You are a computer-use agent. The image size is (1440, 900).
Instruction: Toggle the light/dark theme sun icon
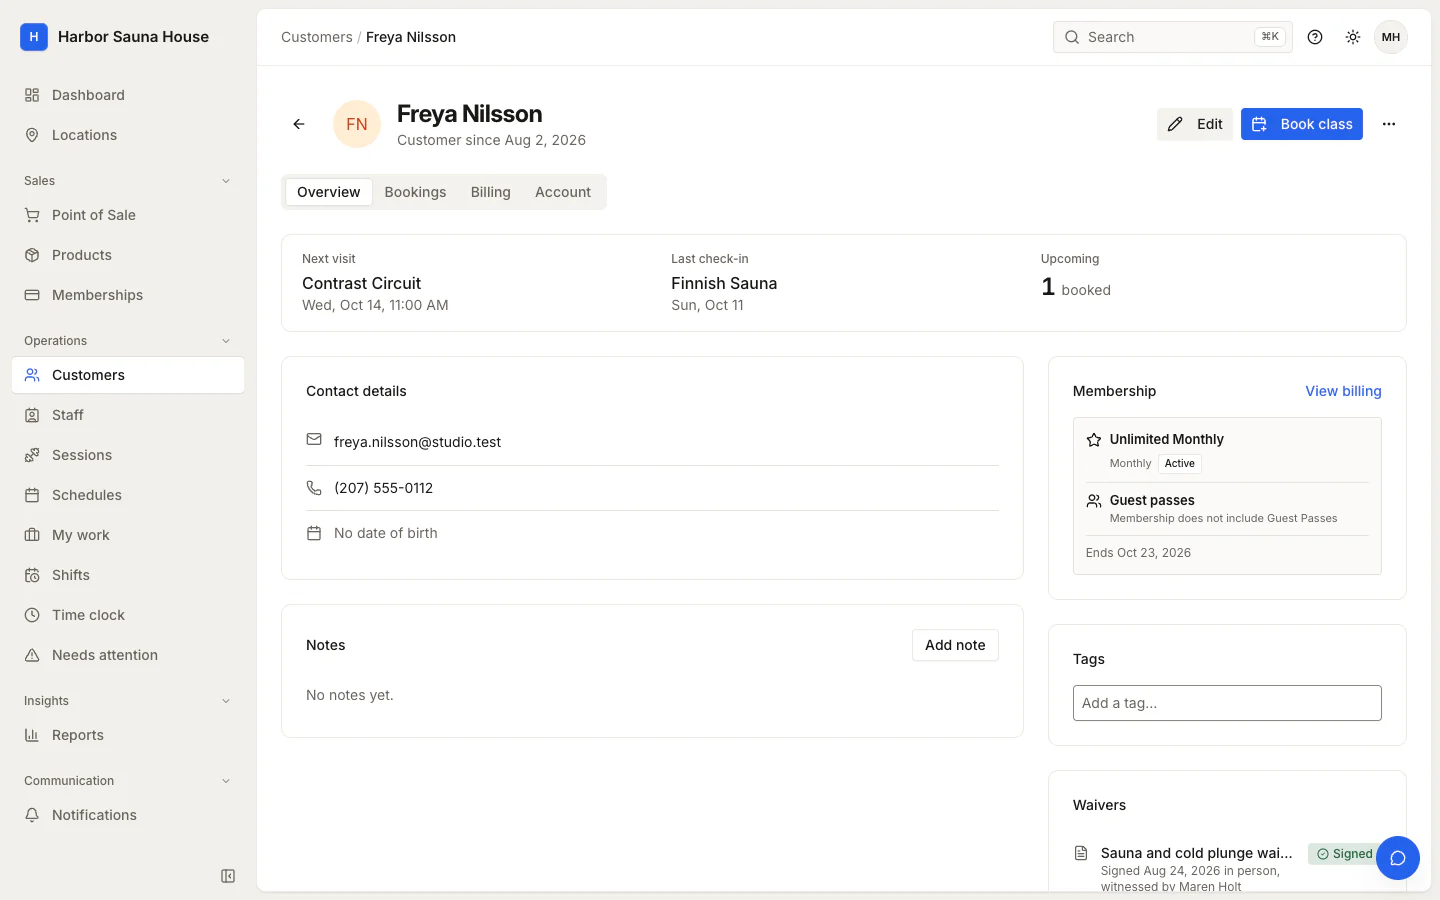(x=1353, y=37)
